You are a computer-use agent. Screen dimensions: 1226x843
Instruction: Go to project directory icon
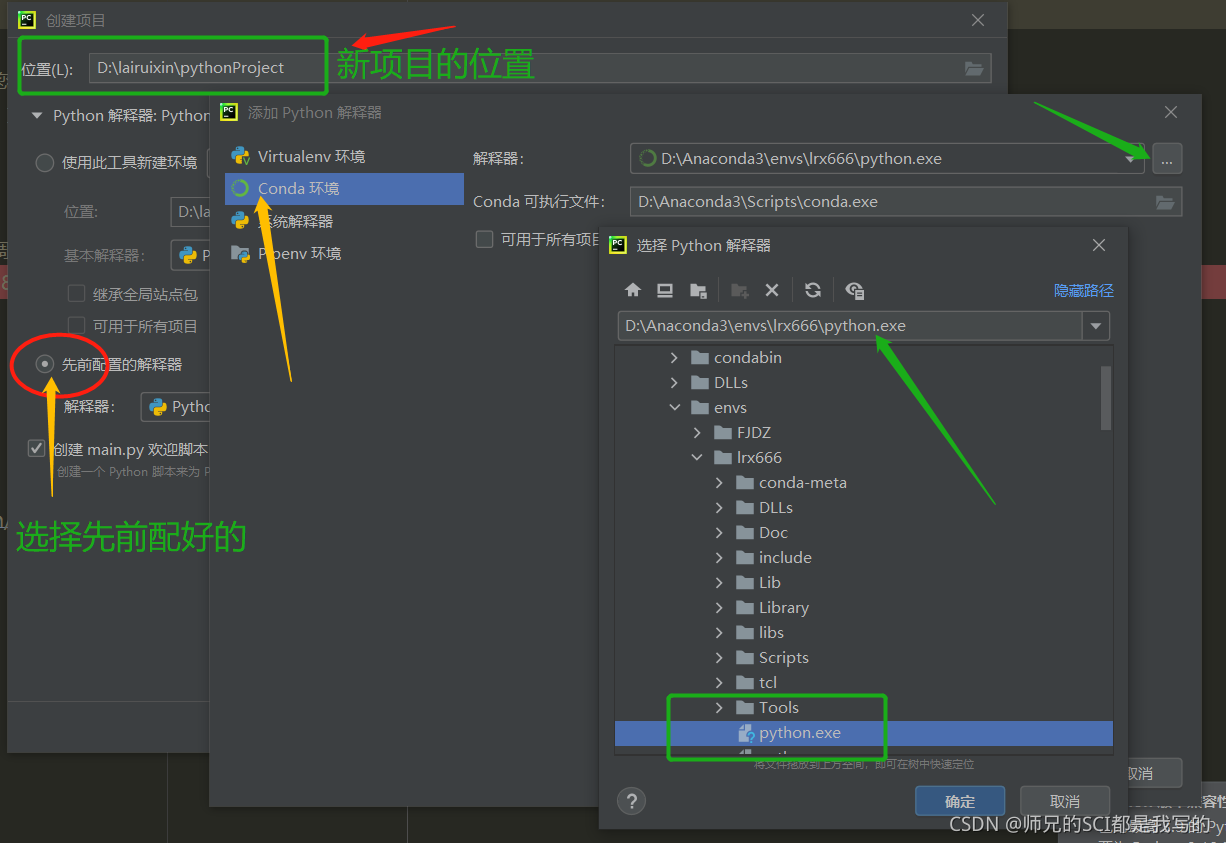pos(698,290)
